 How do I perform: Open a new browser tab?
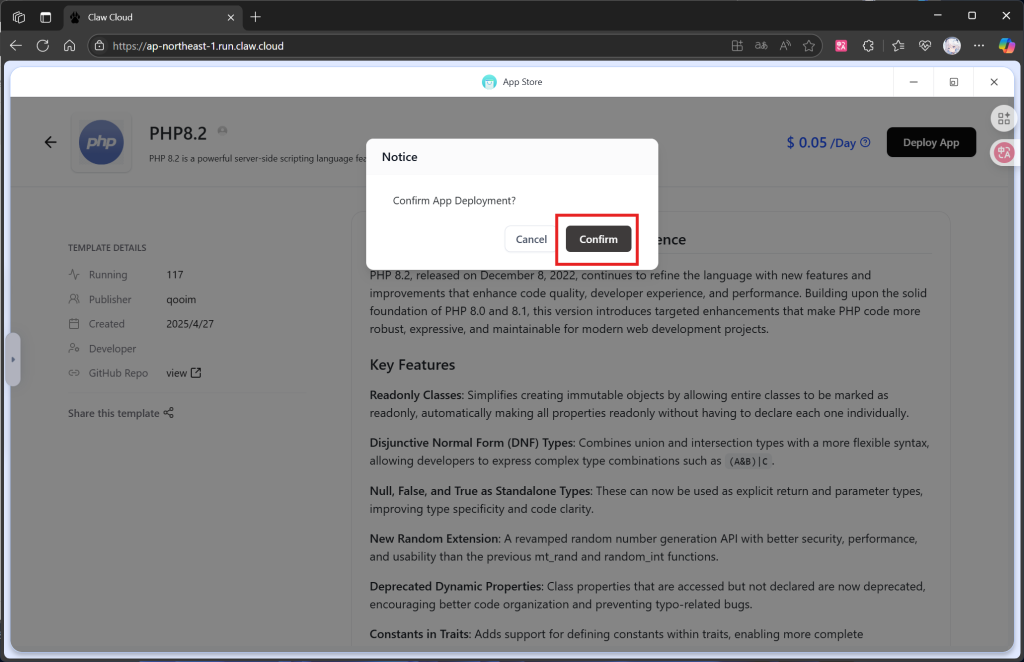pos(255,17)
